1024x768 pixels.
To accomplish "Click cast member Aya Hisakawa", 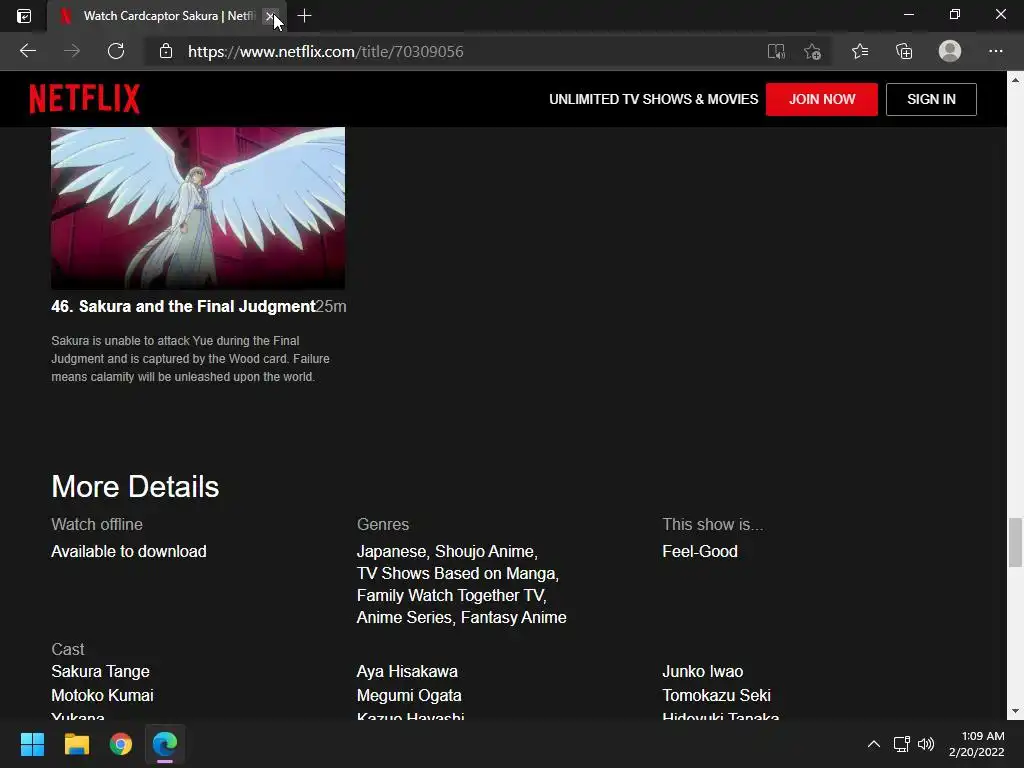I will [x=408, y=671].
